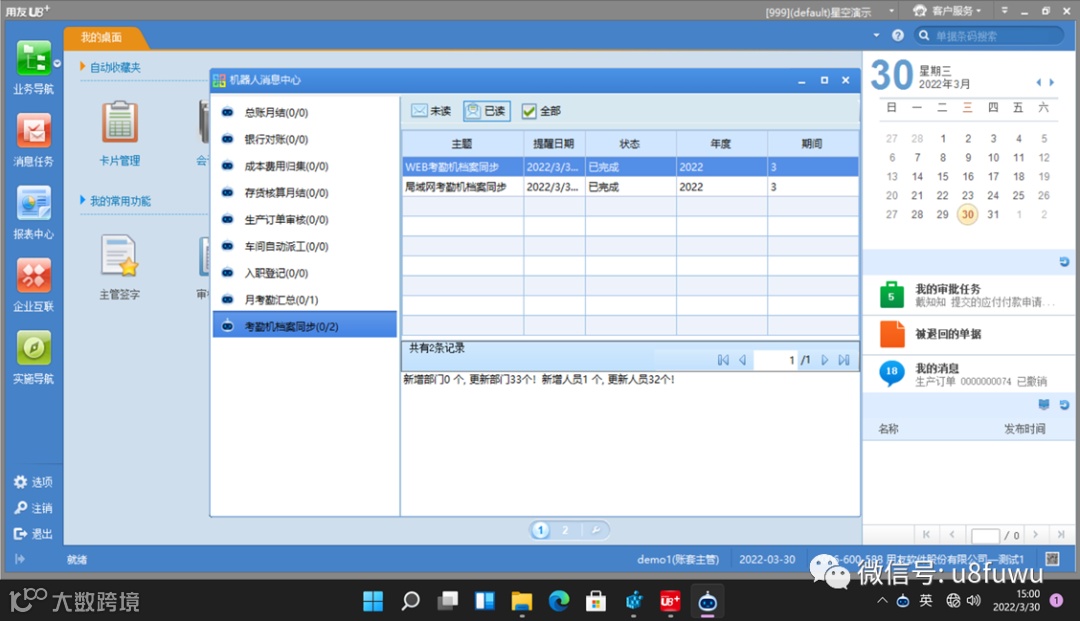Toggle 全部 checkbox filter
The image size is (1080, 621).
point(541,111)
